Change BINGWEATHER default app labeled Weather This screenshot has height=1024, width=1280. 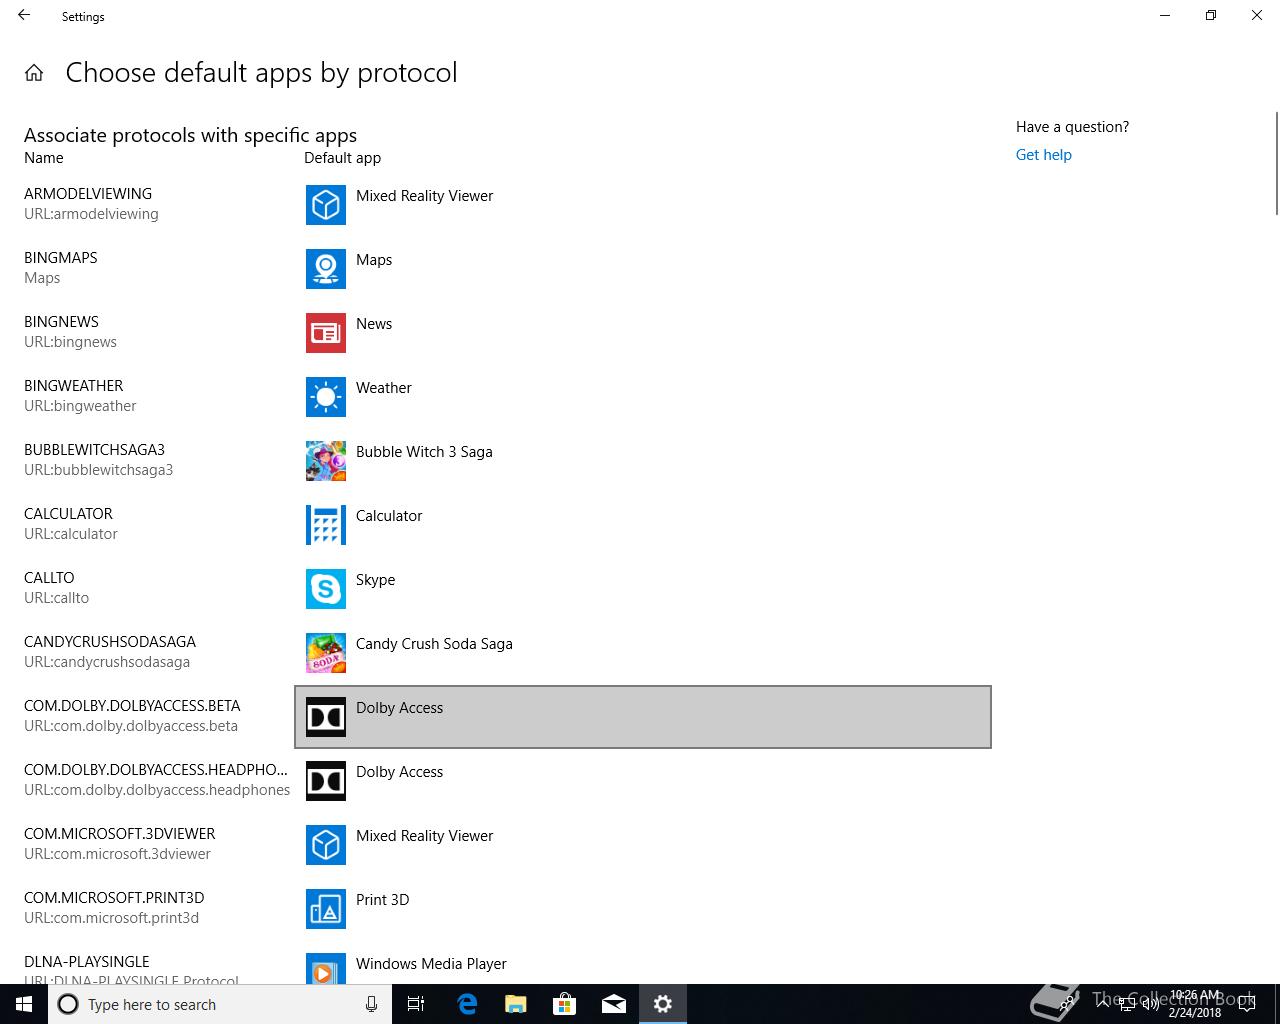[x=643, y=397]
